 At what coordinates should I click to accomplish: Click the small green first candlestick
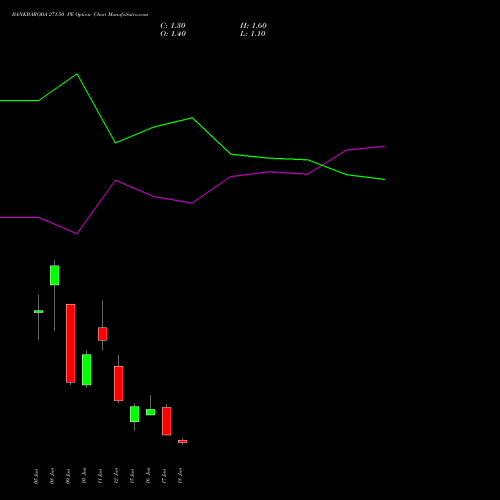39,312
